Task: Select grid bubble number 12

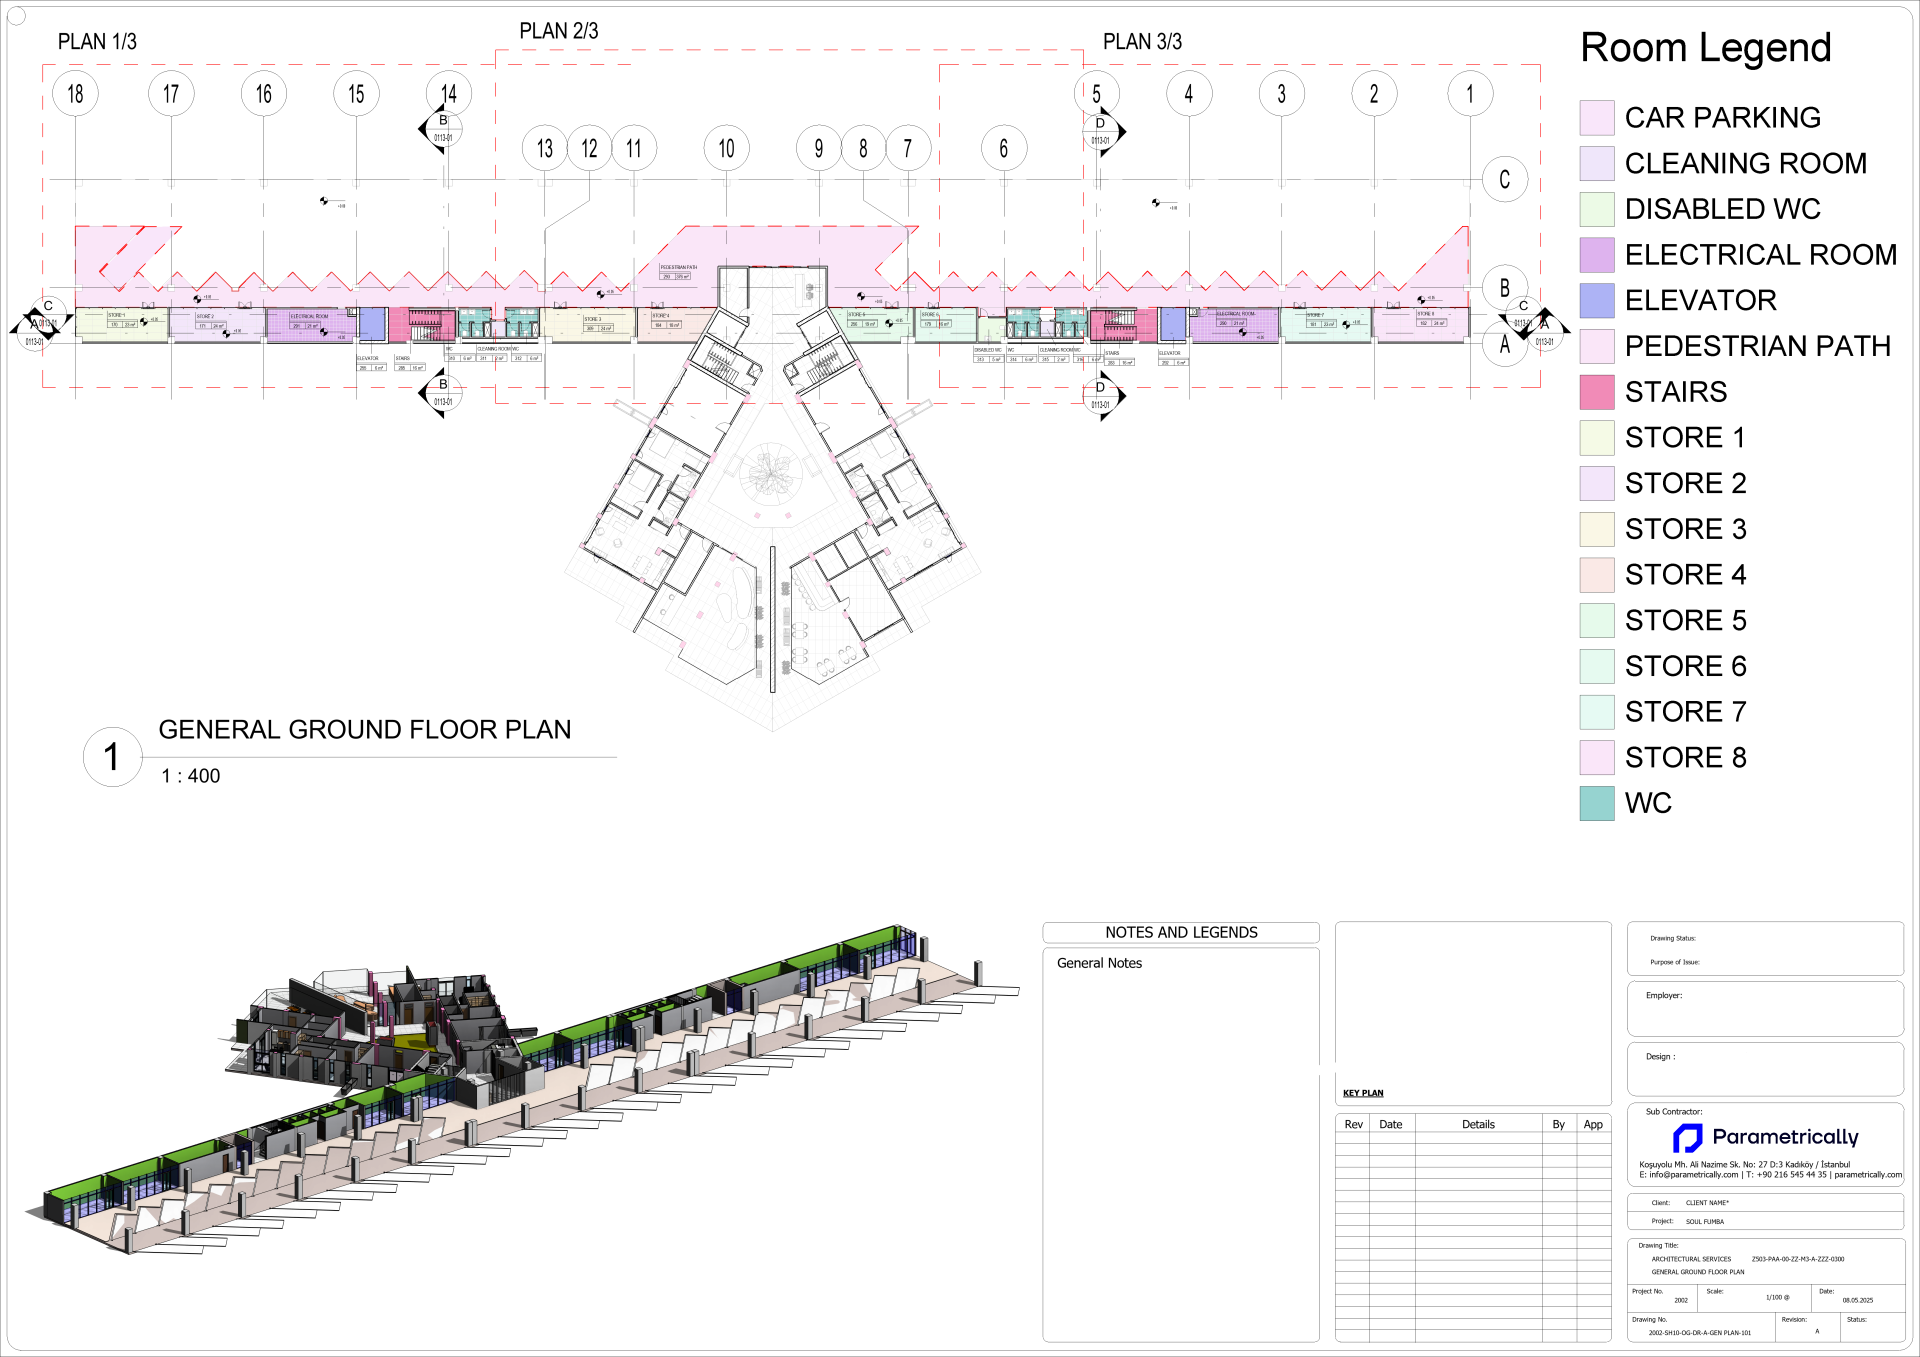Action: tap(589, 148)
